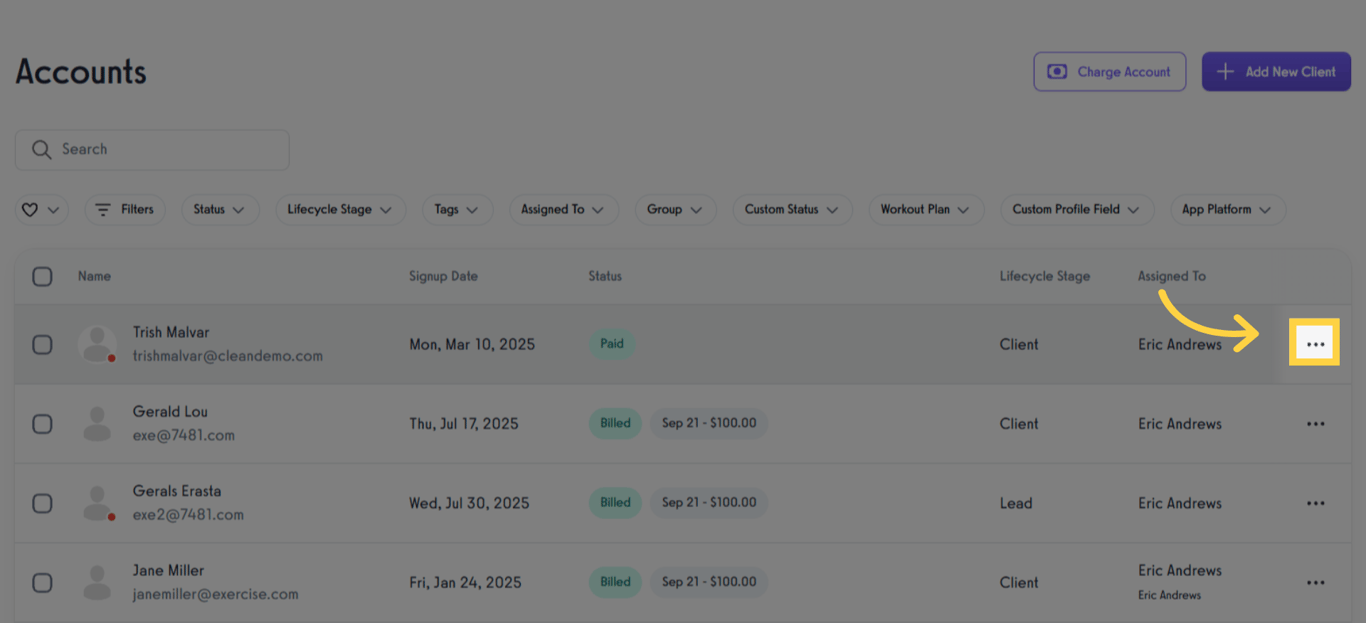The image size is (1366, 623).
Task: Click the magnifying glass search icon
Action: 41,148
